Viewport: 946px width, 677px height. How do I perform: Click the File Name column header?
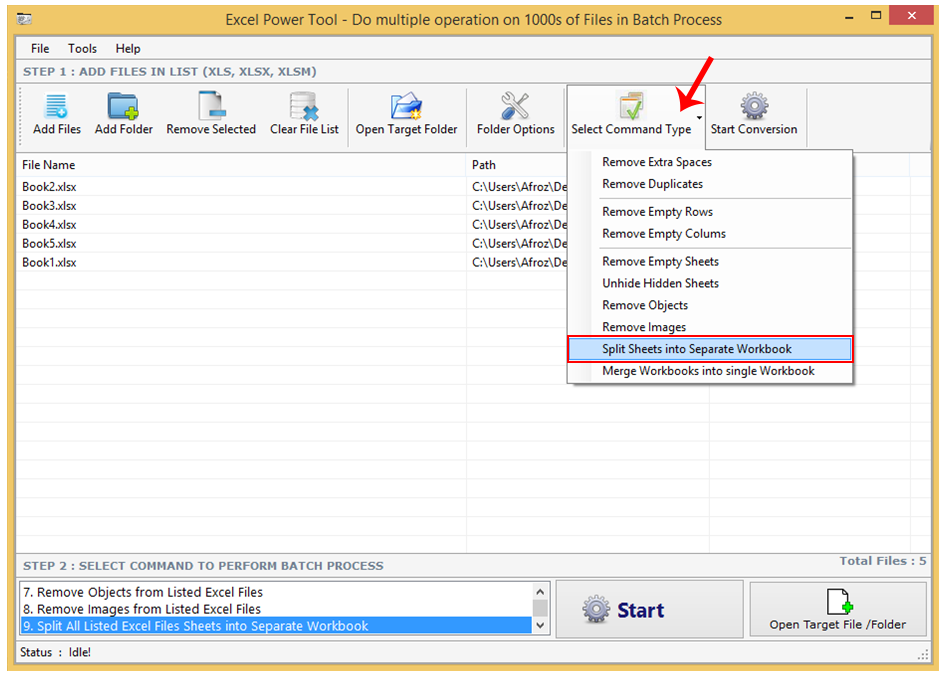(x=241, y=165)
